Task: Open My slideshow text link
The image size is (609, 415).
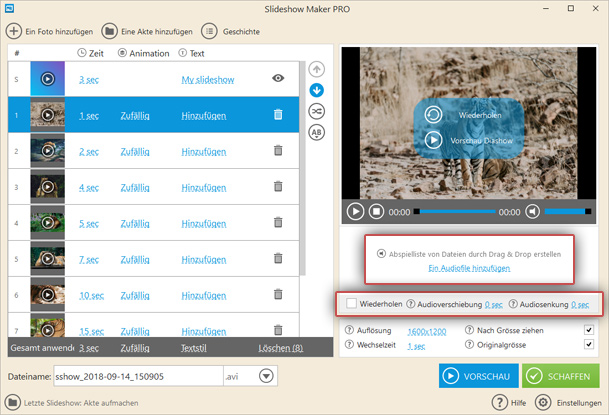Action: [208, 80]
